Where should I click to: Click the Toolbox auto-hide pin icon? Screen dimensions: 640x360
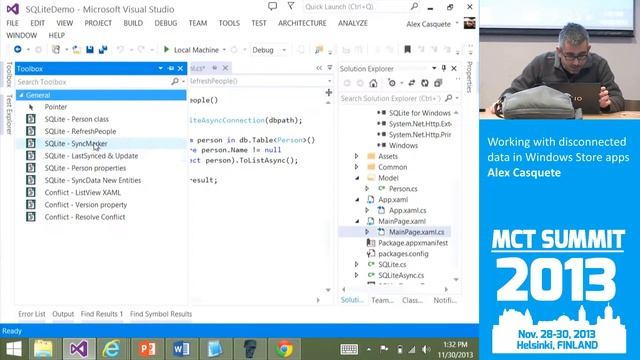(171, 69)
